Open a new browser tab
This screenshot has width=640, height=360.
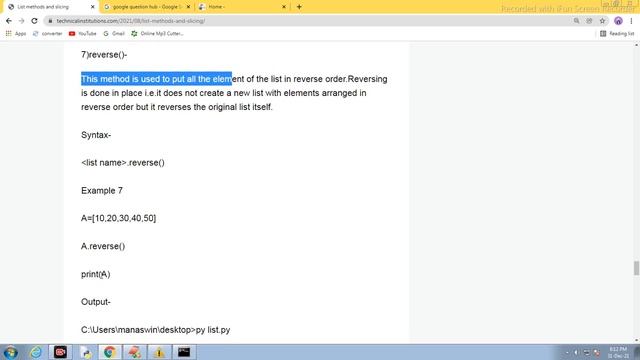click(299, 7)
